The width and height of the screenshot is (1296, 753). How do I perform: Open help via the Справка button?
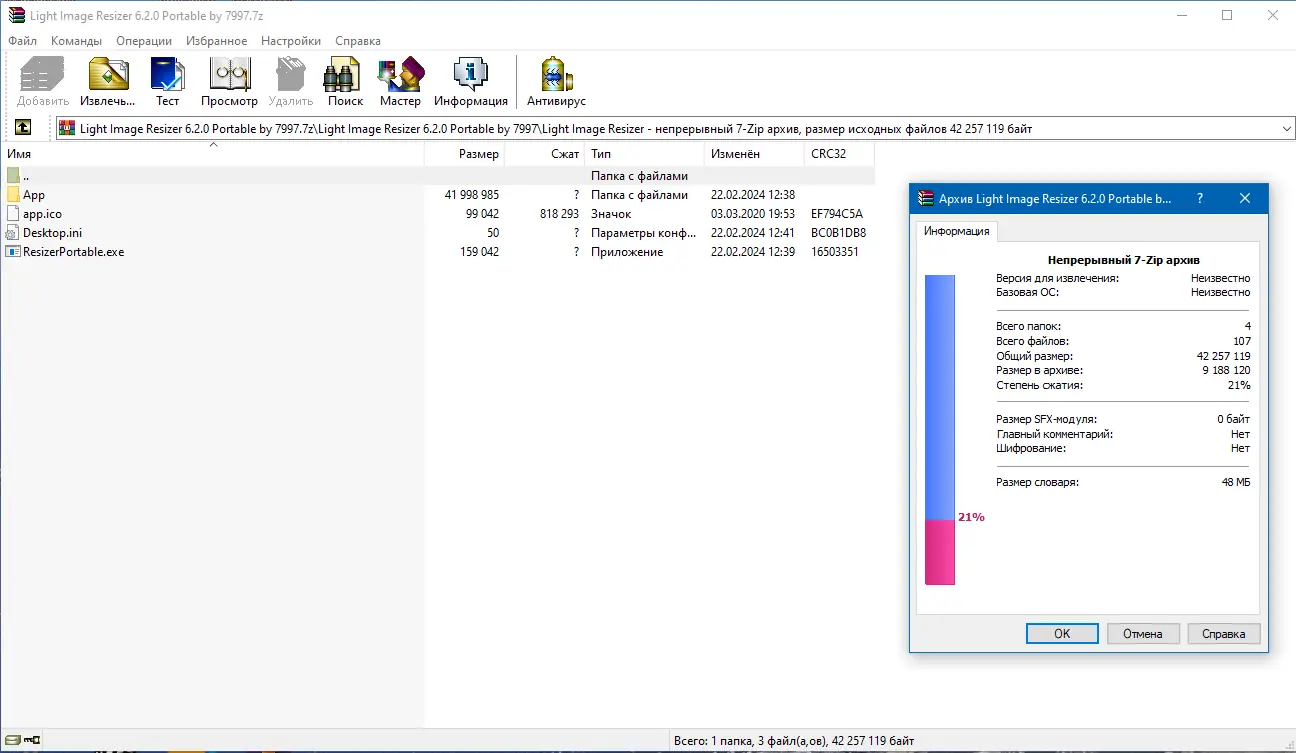pos(1224,633)
